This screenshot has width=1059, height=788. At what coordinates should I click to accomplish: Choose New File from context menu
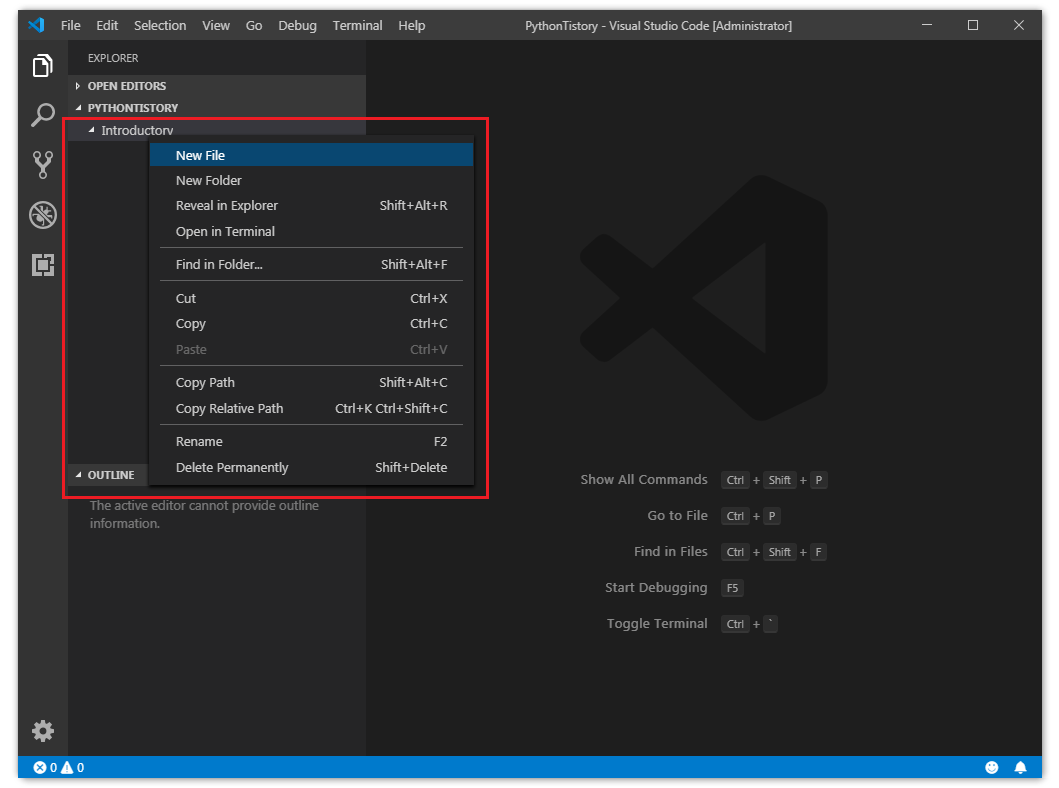coord(311,155)
